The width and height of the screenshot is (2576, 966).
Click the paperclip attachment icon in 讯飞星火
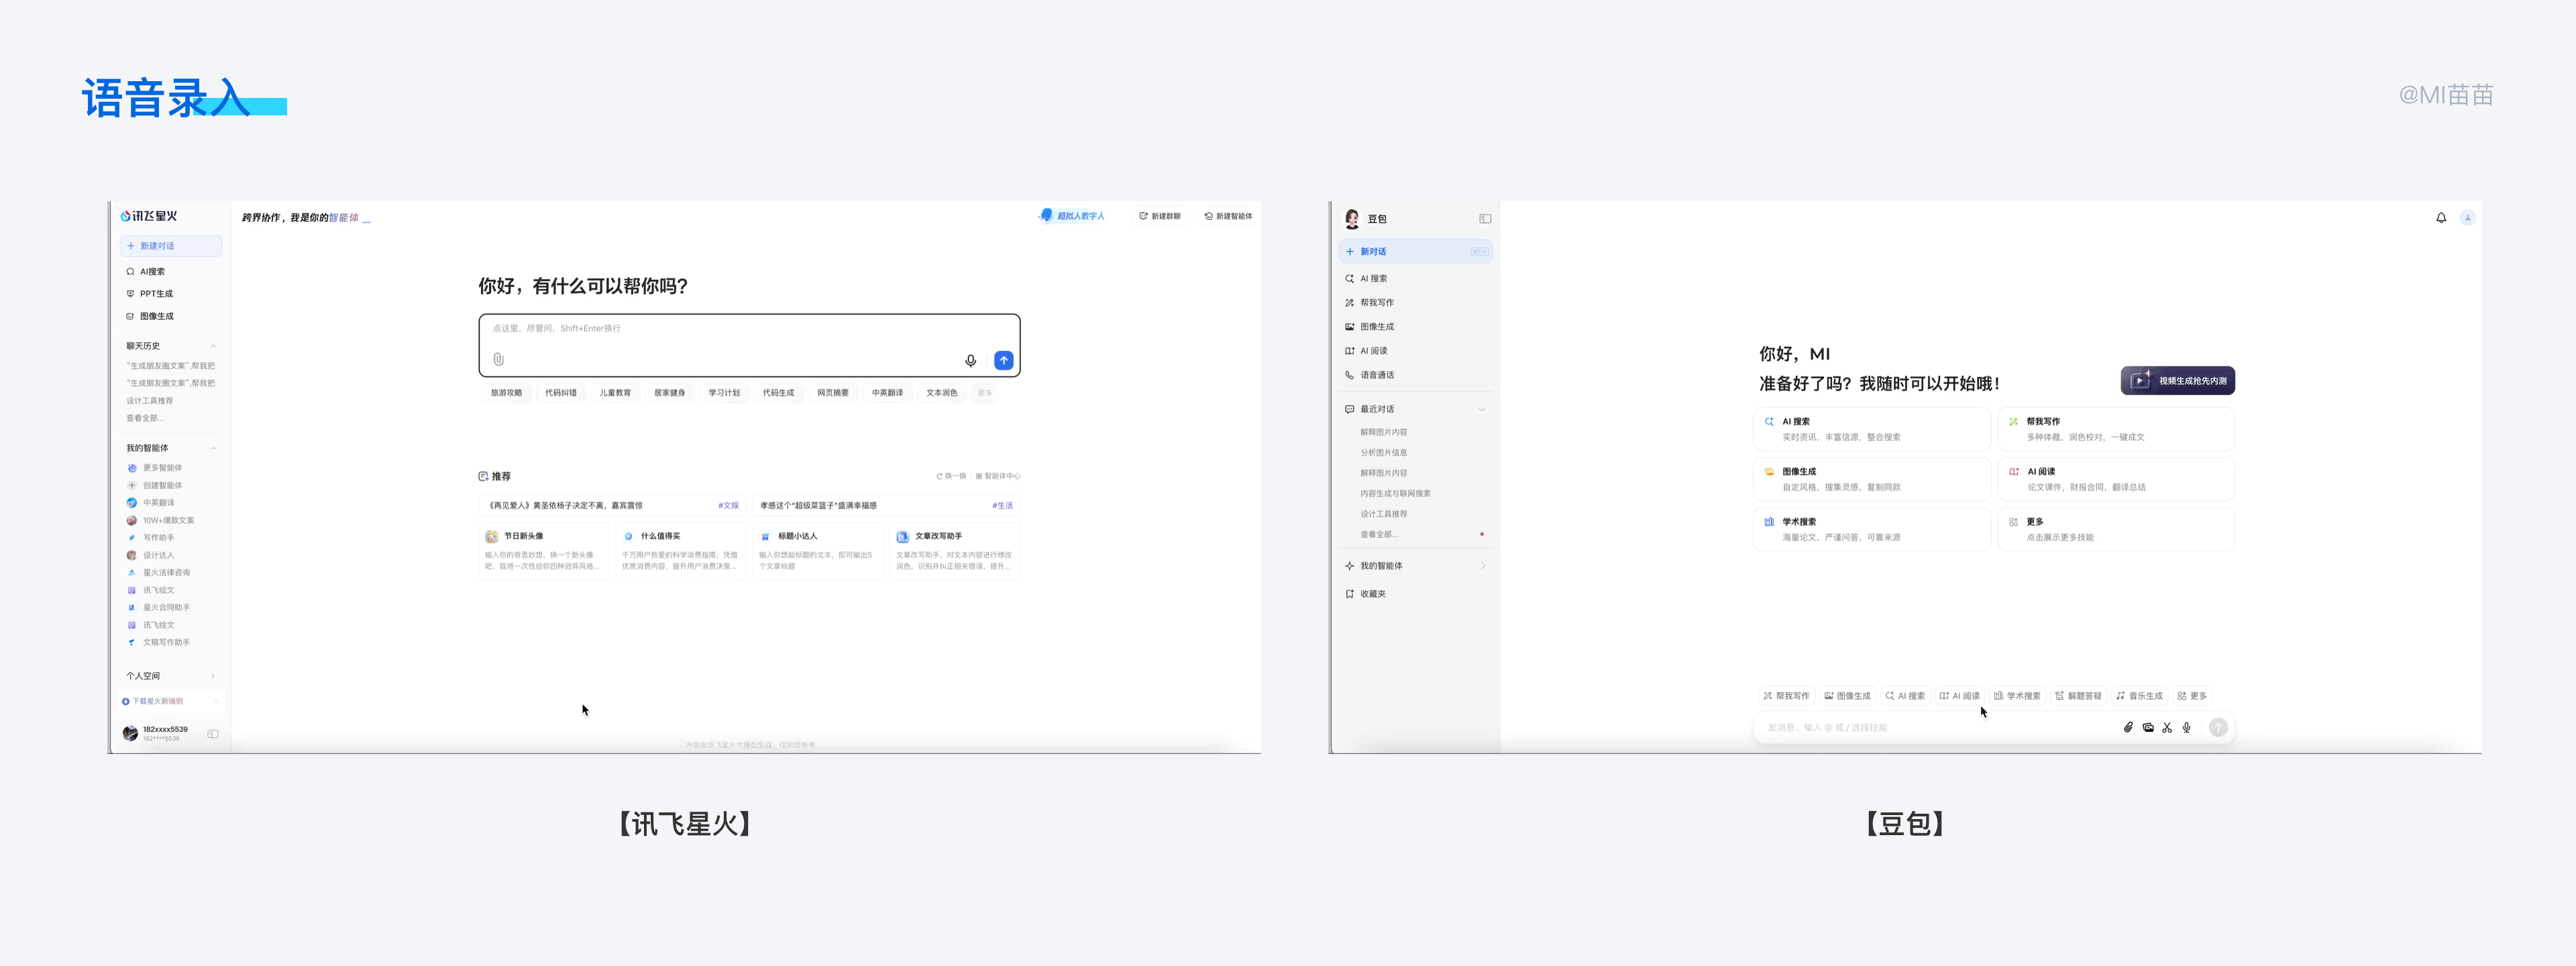498,359
